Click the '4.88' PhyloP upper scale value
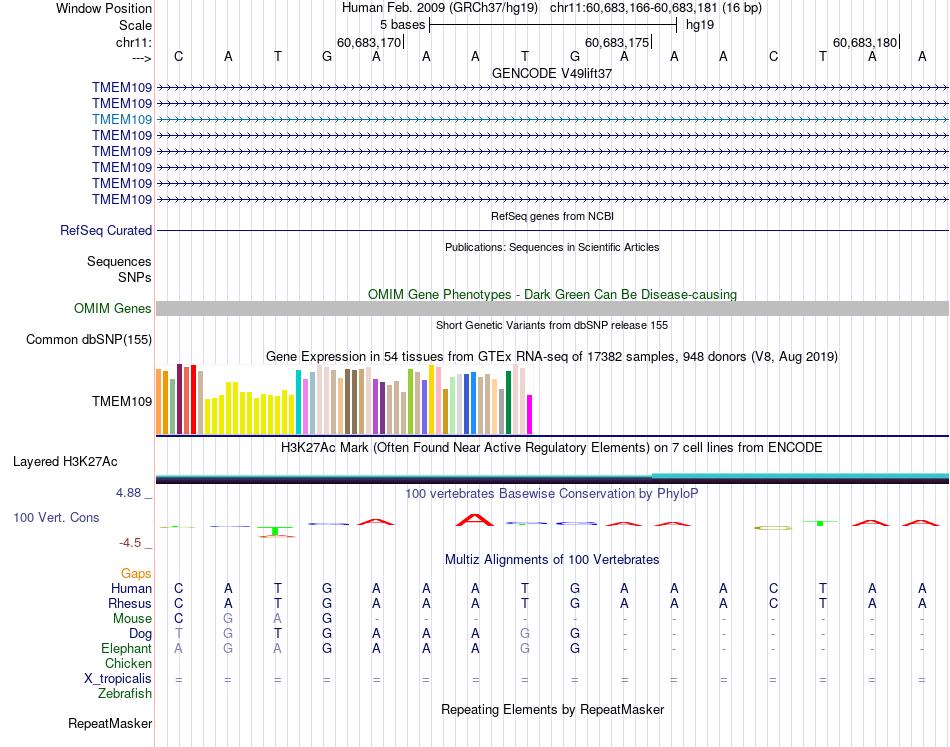The height and width of the screenshot is (747, 950). click(x=128, y=493)
